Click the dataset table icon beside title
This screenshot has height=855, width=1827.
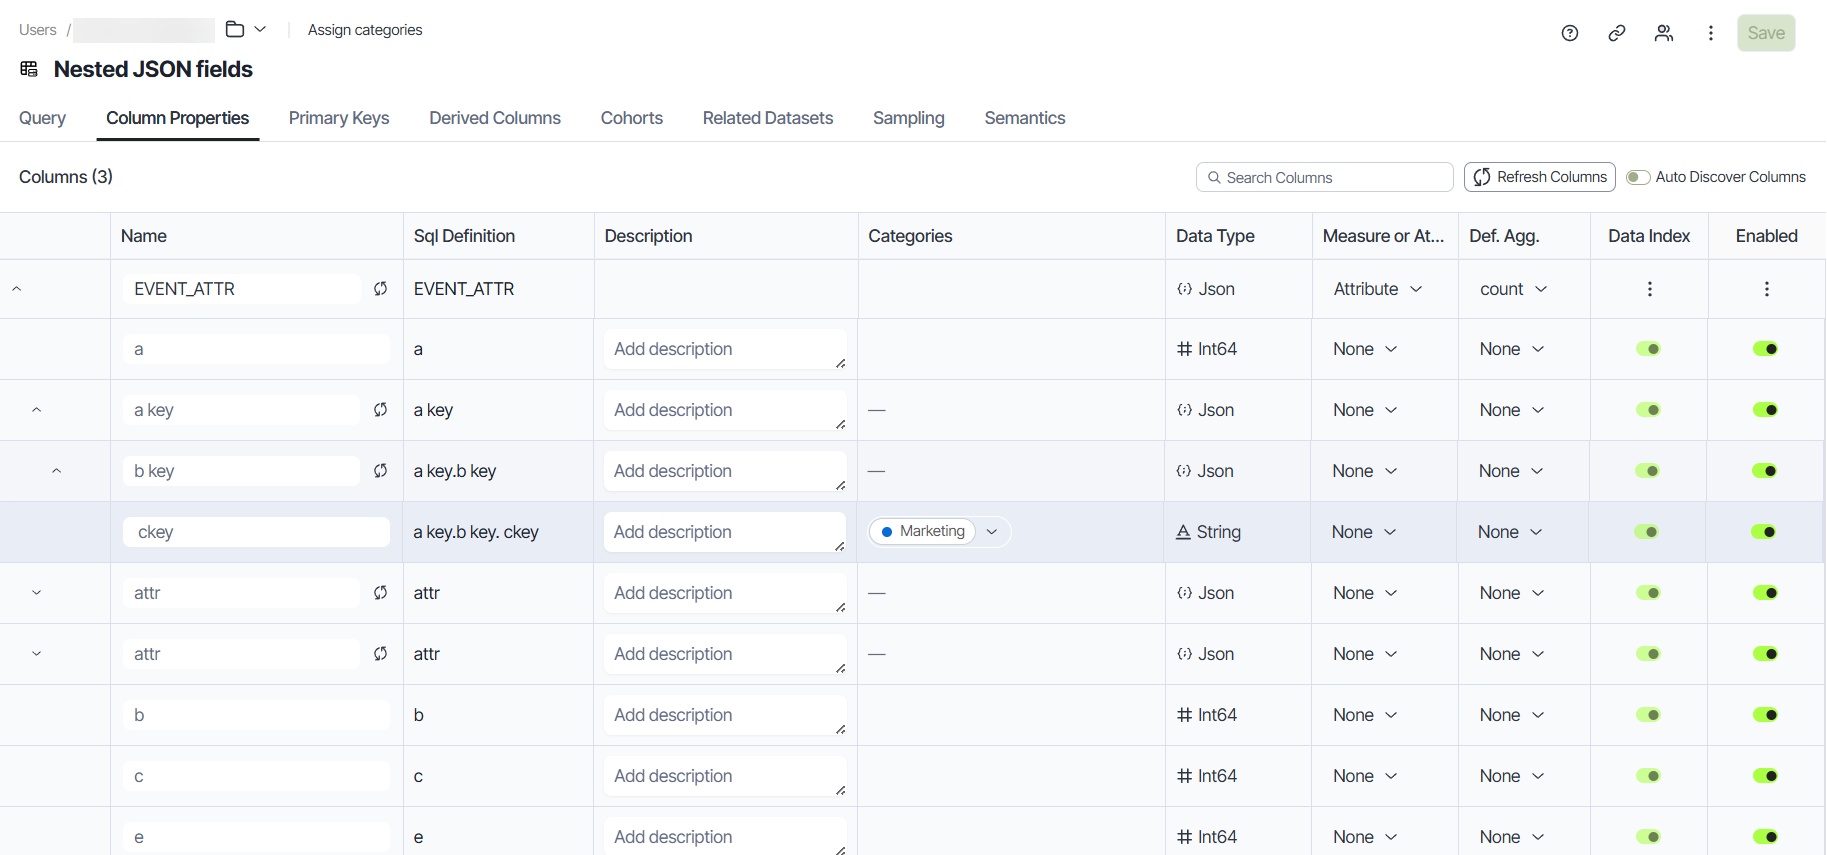[x=29, y=69]
